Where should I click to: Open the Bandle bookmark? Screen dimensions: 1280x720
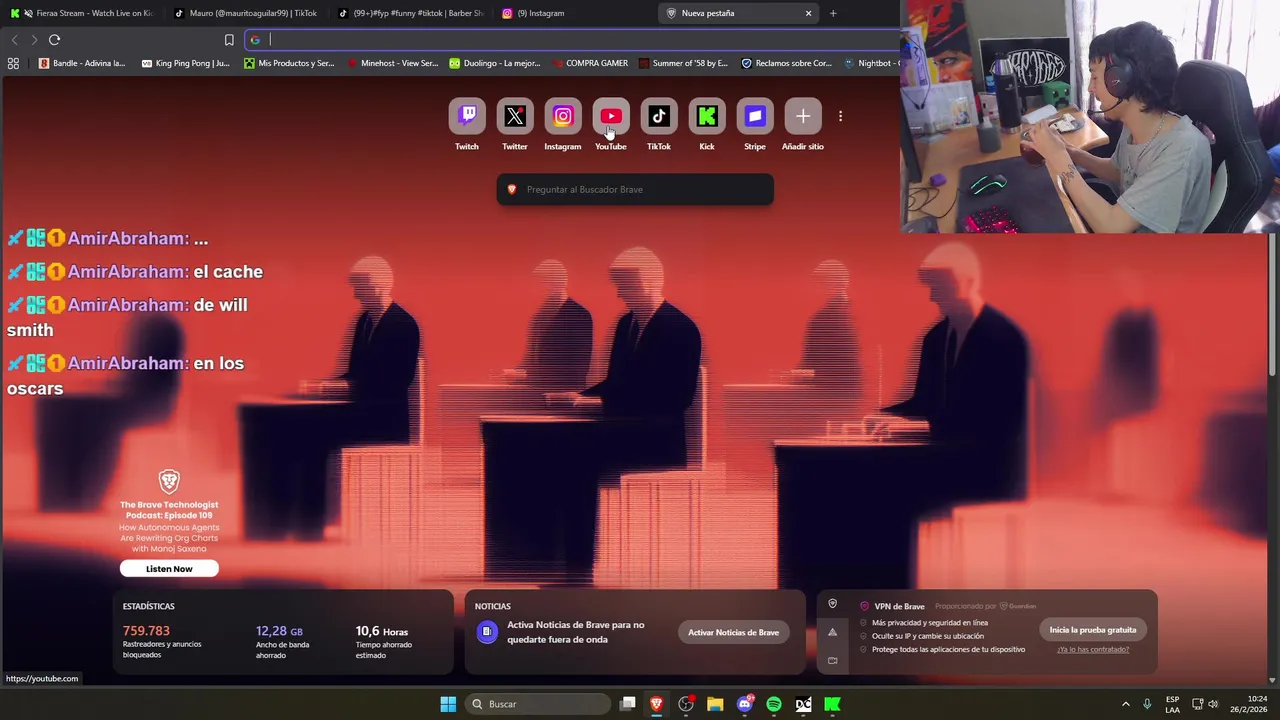[82, 63]
